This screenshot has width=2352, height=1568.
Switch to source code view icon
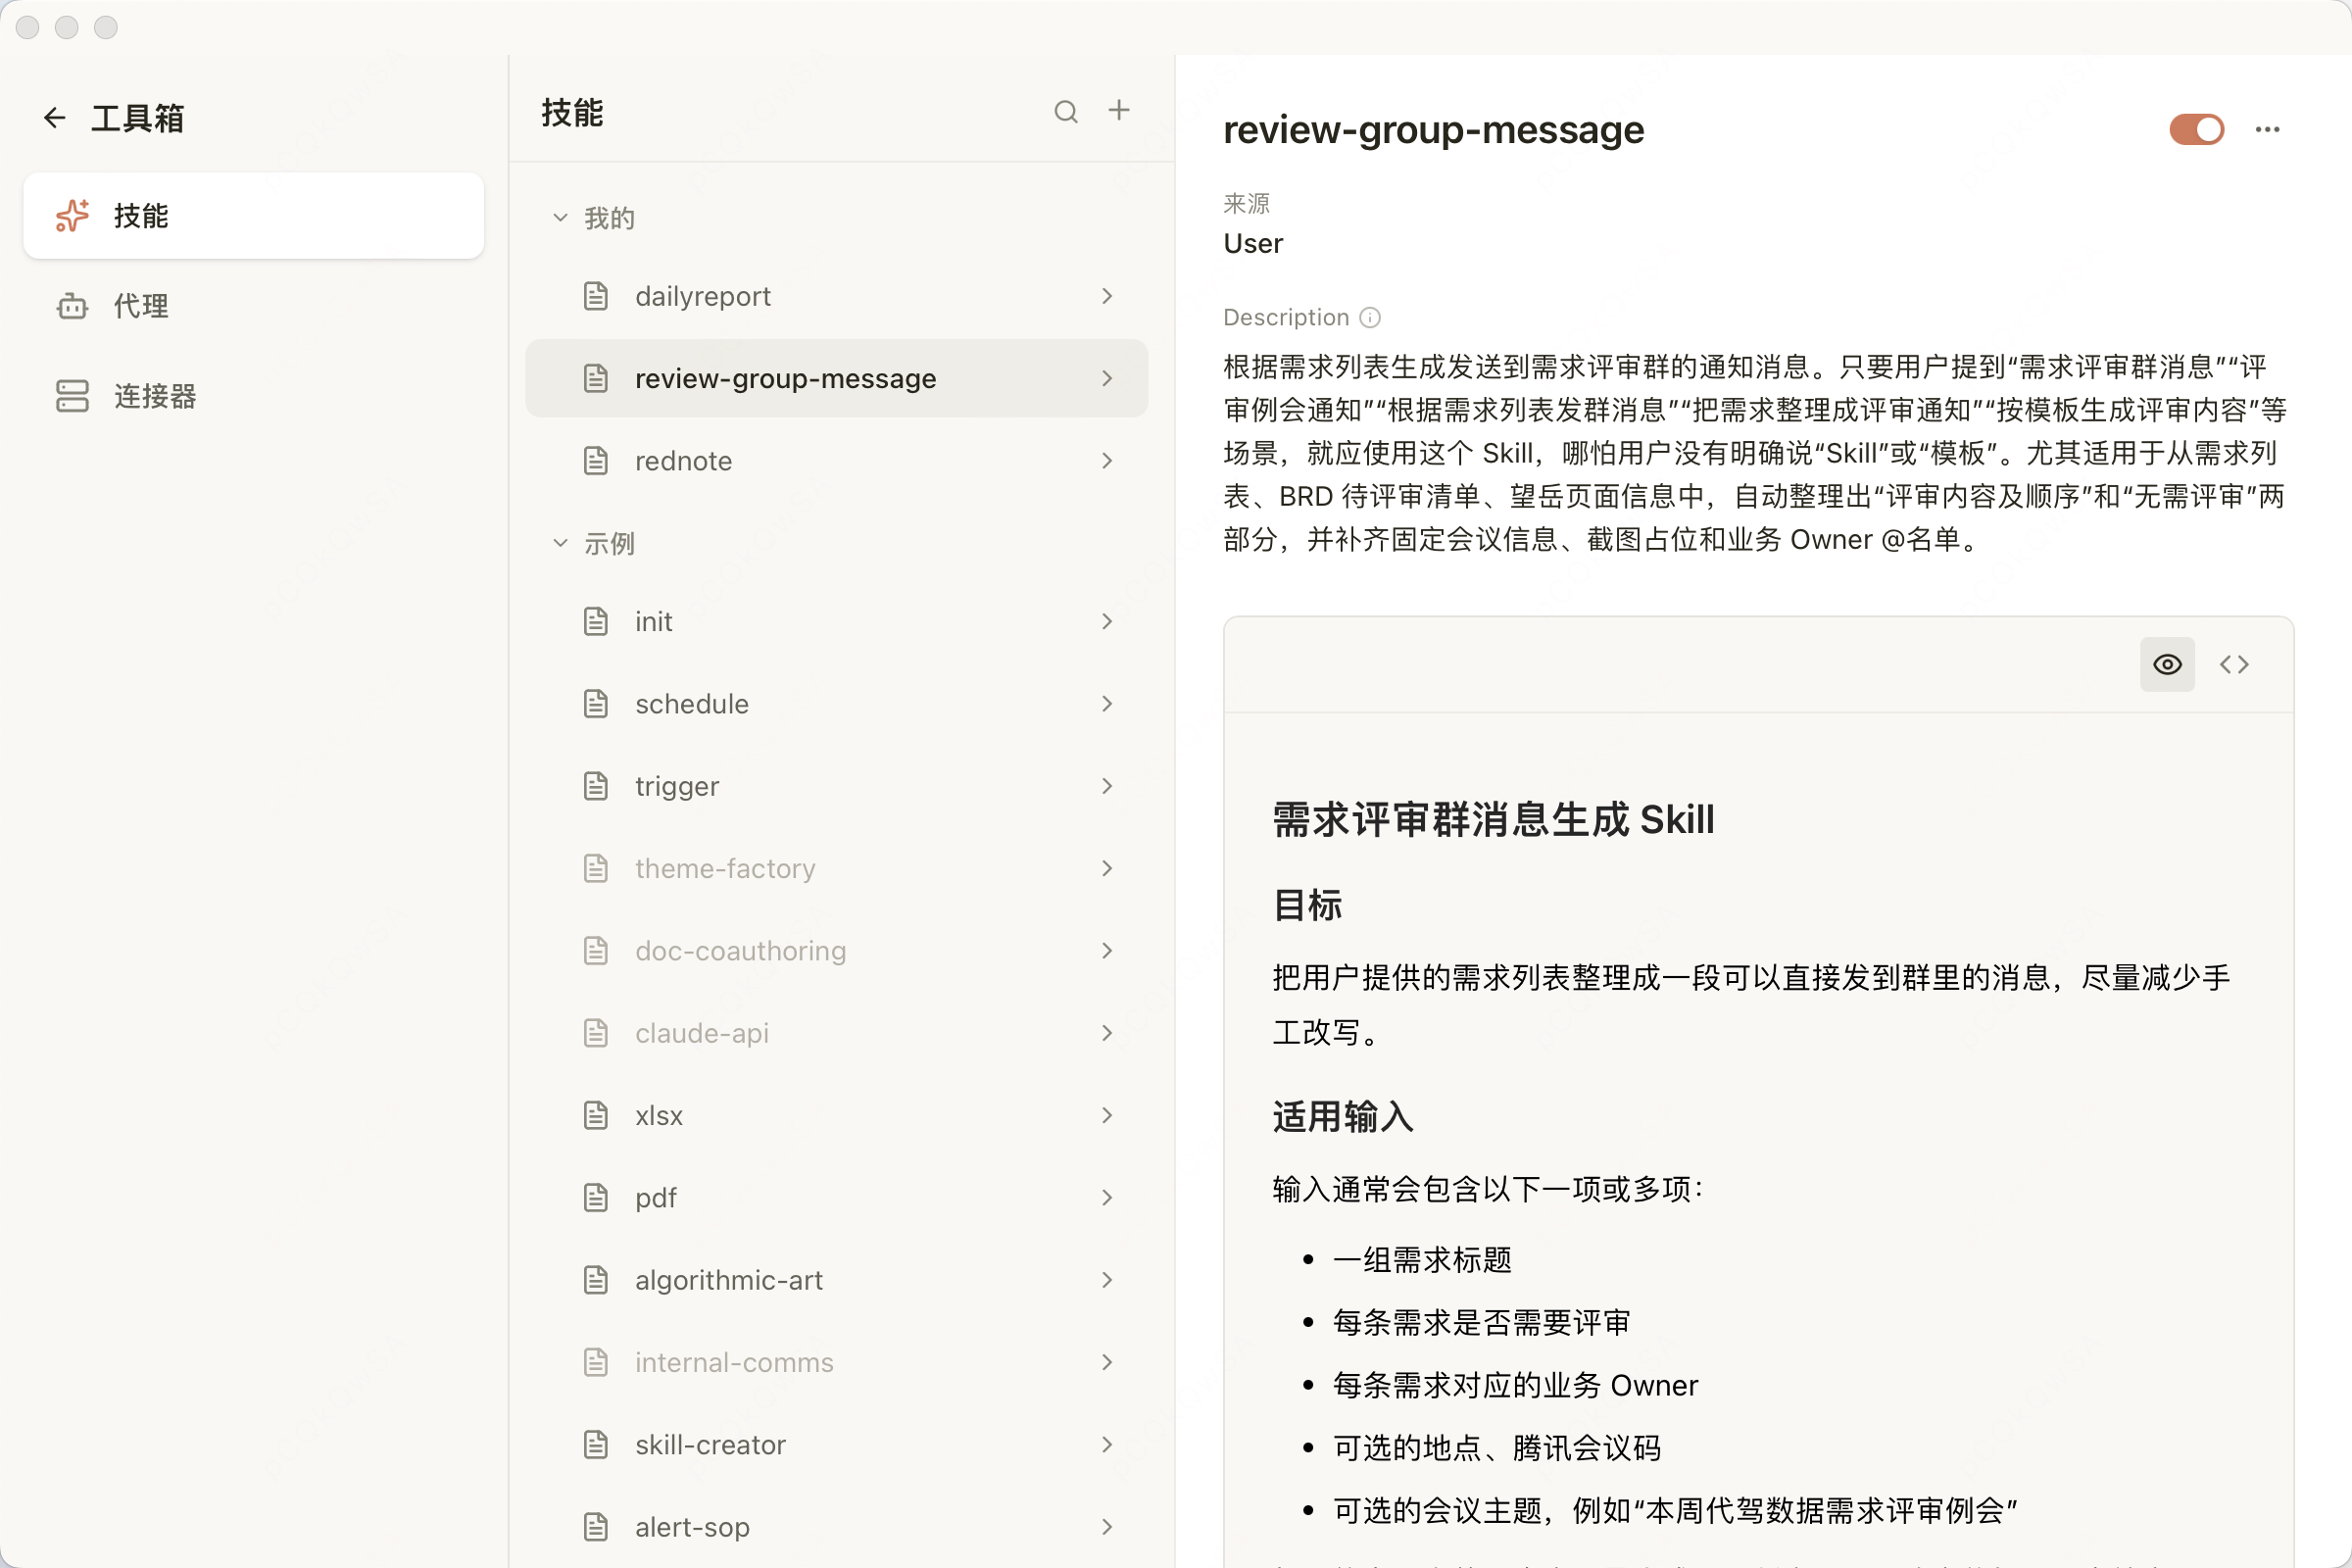click(x=2234, y=664)
